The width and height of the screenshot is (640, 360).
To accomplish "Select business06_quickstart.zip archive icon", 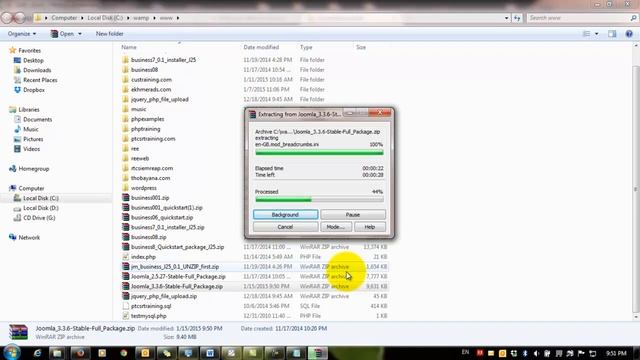I will tap(125, 218).
